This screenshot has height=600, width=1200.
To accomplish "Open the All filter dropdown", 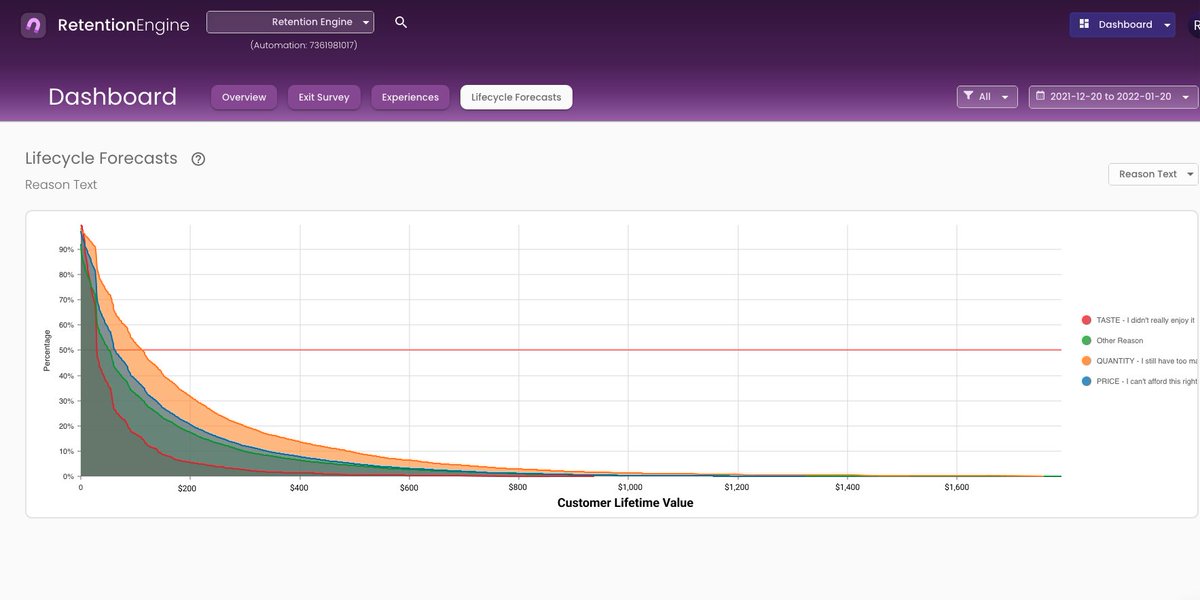I will (987, 97).
